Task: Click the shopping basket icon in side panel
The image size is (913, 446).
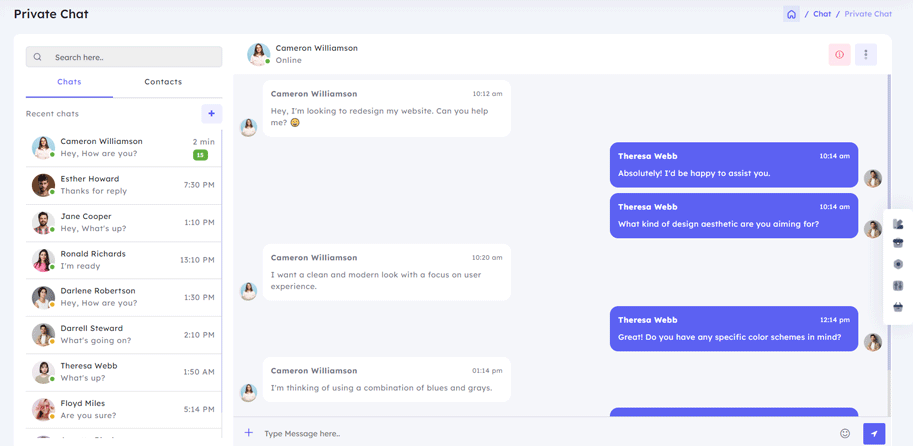Action: coord(898,307)
